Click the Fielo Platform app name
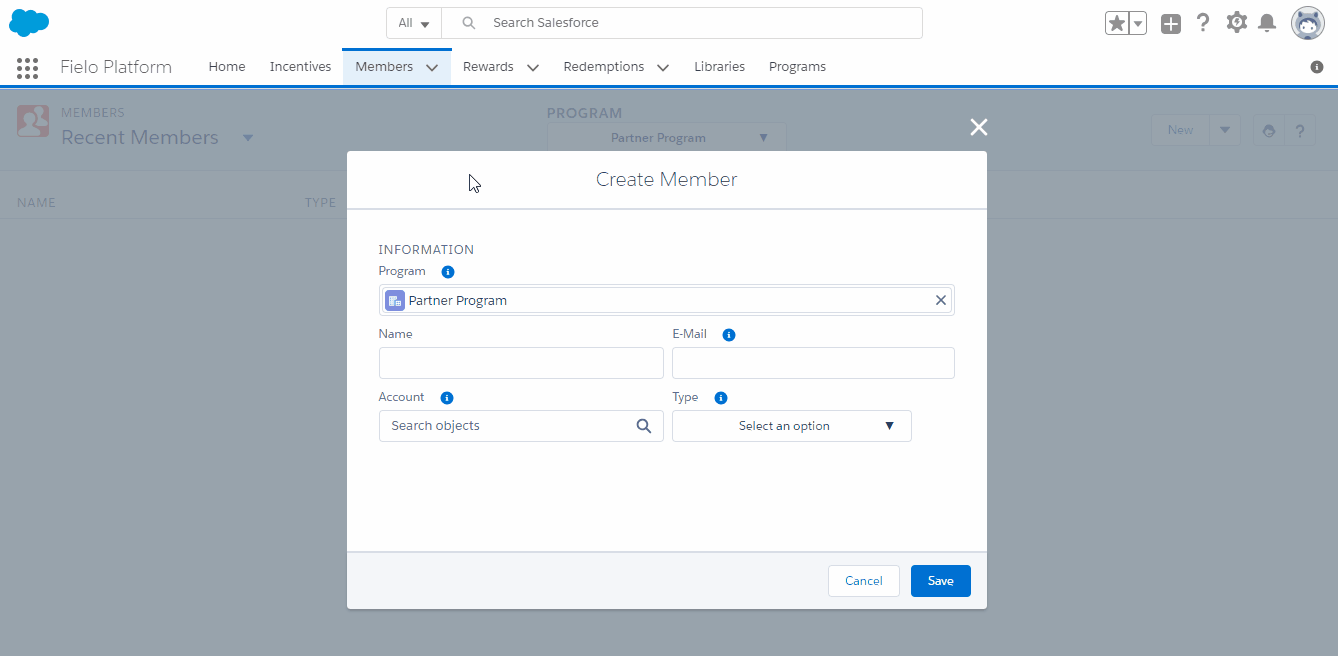The image size is (1338, 656). coord(116,67)
